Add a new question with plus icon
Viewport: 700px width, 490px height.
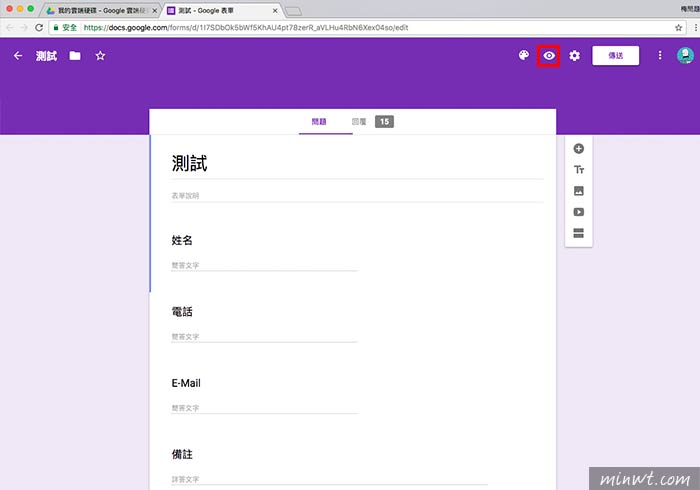point(579,149)
